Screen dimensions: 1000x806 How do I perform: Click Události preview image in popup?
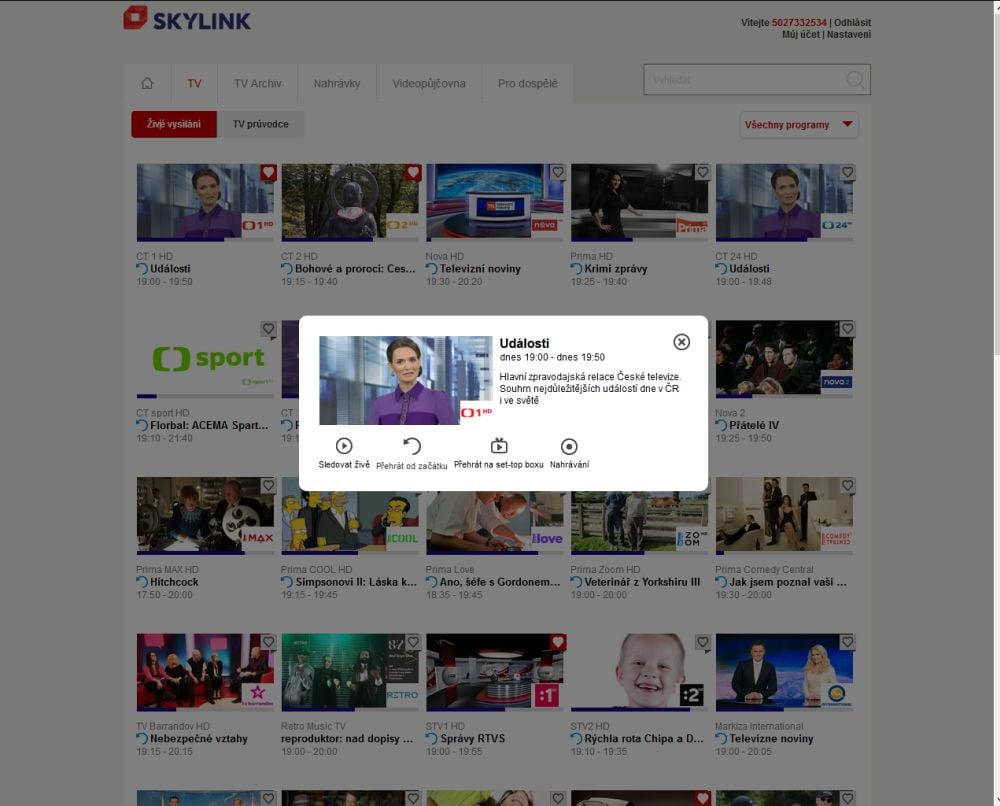[406, 380]
